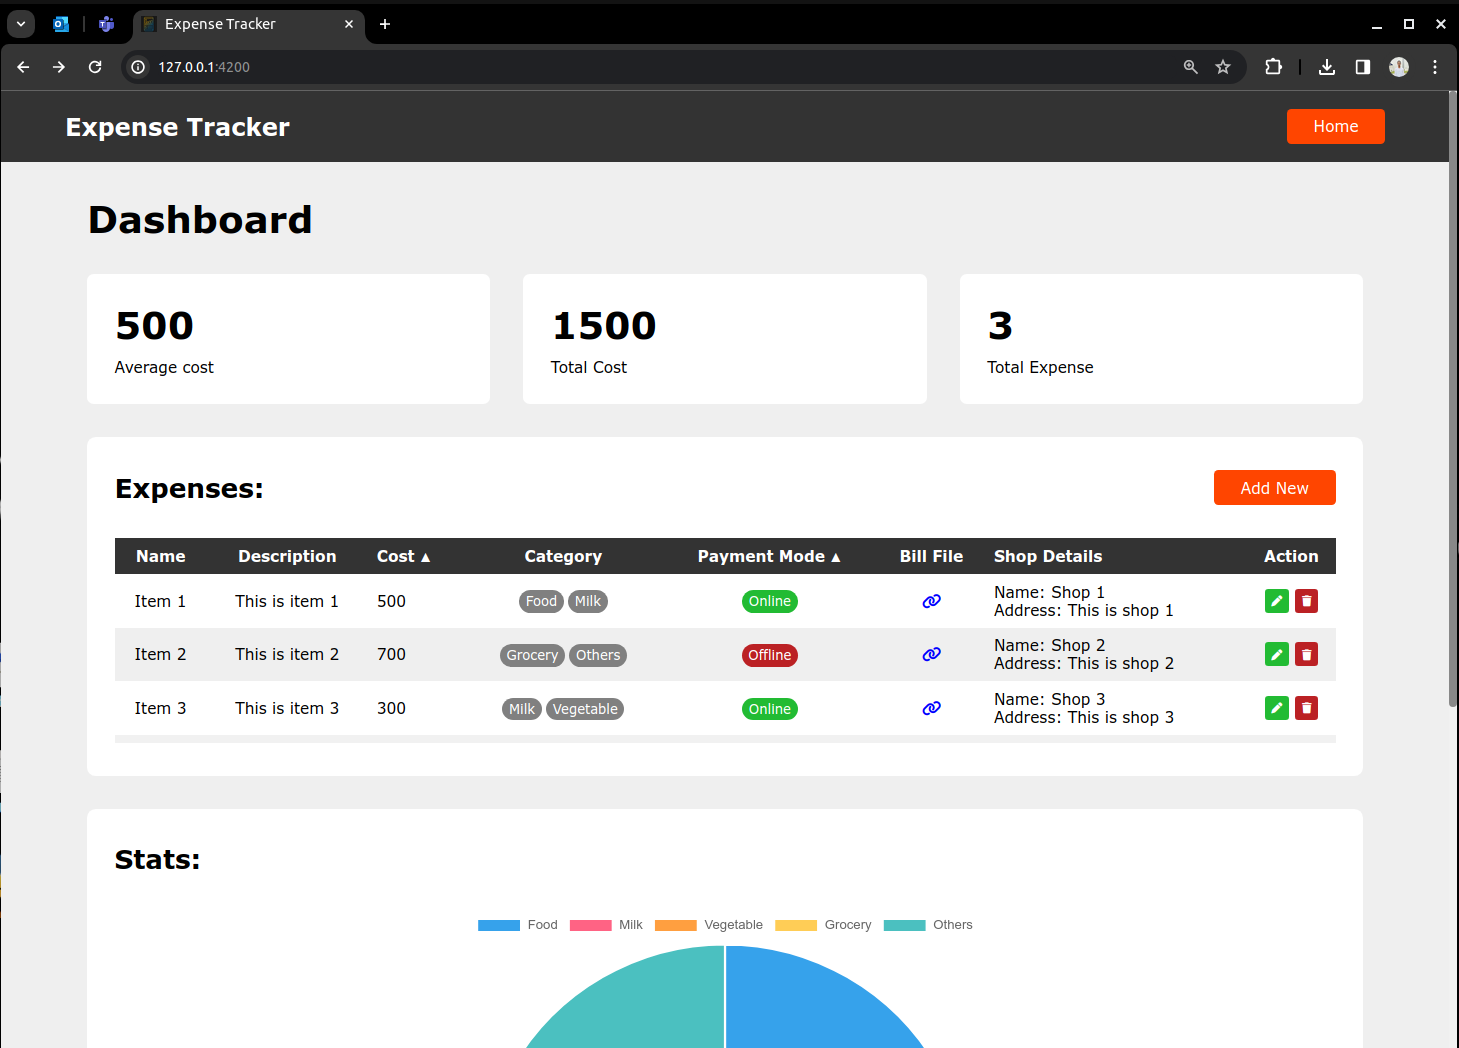Click the Vegetable tag in Item 3
This screenshot has width=1459, height=1048.
click(x=585, y=709)
